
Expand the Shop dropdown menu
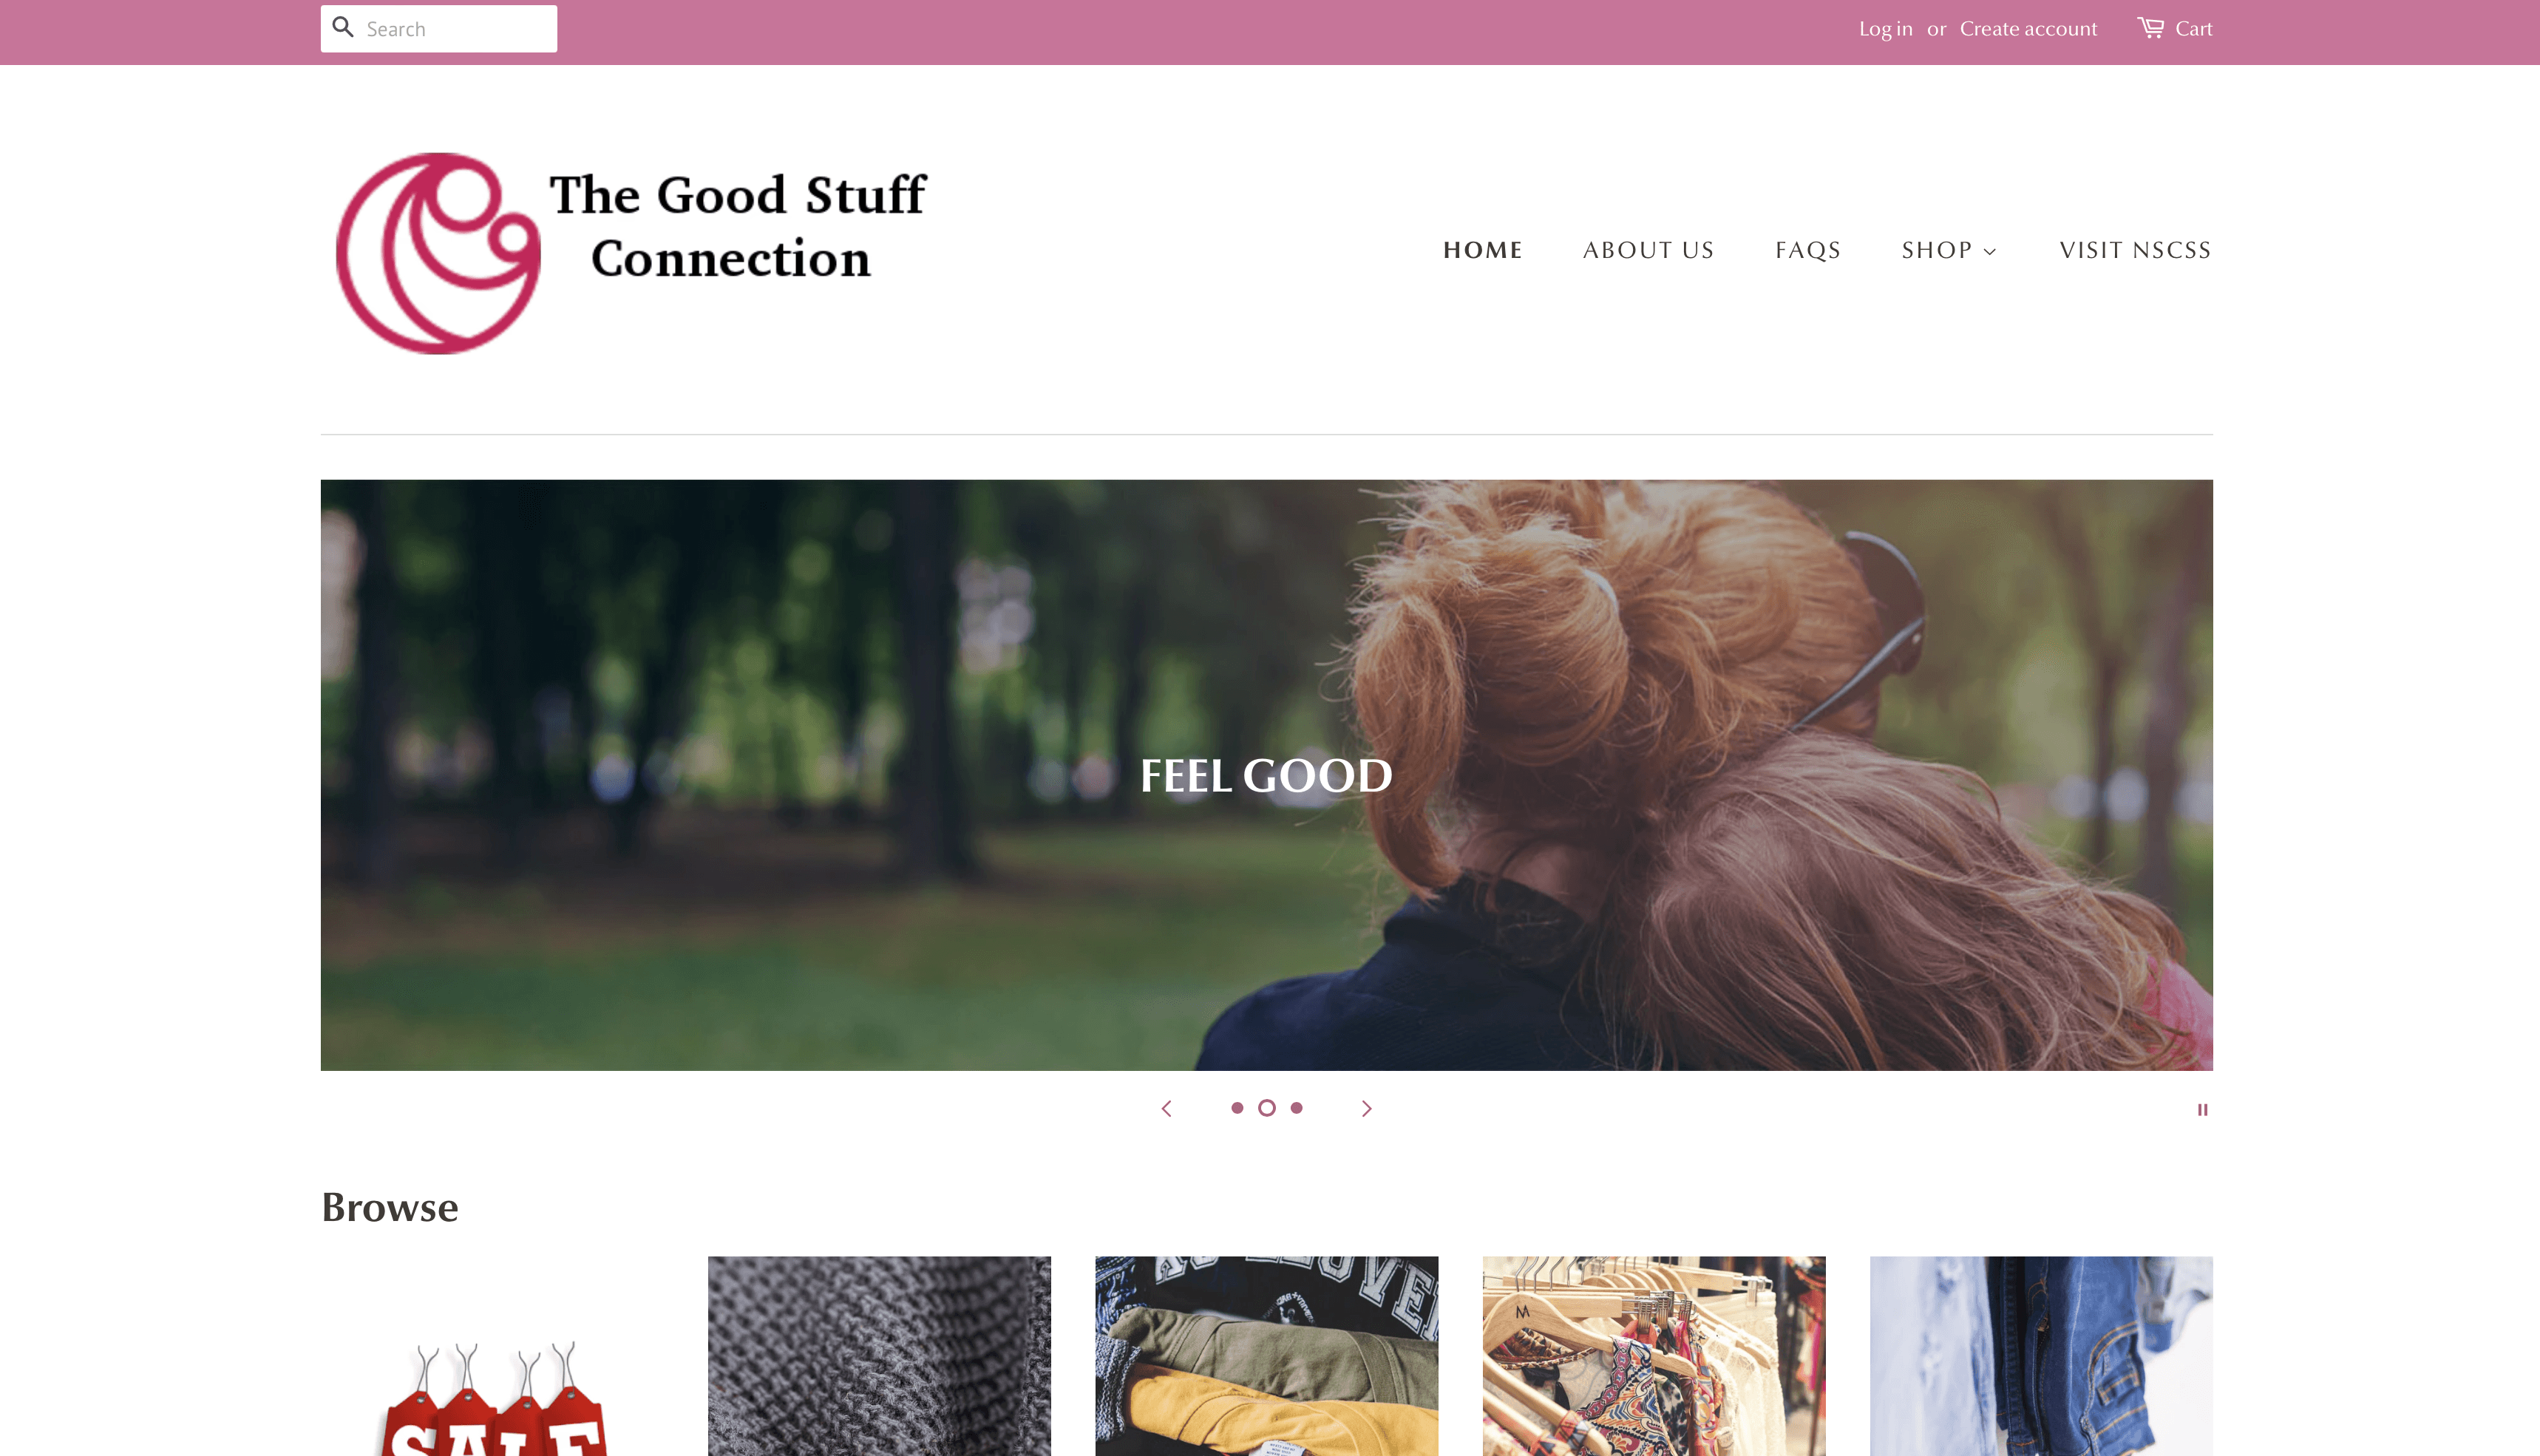[1949, 250]
